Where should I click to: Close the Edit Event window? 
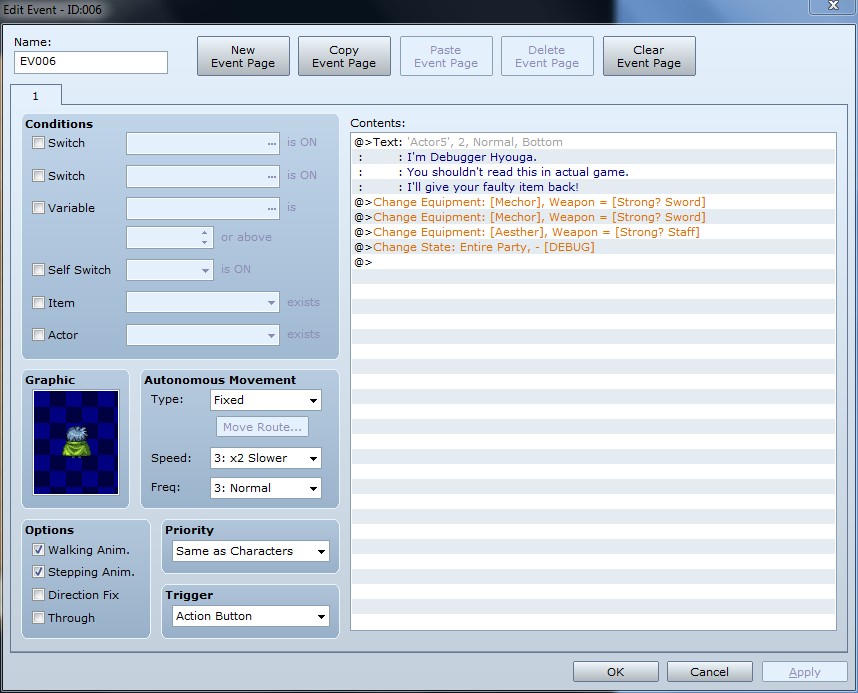click(x=833, y=6)
